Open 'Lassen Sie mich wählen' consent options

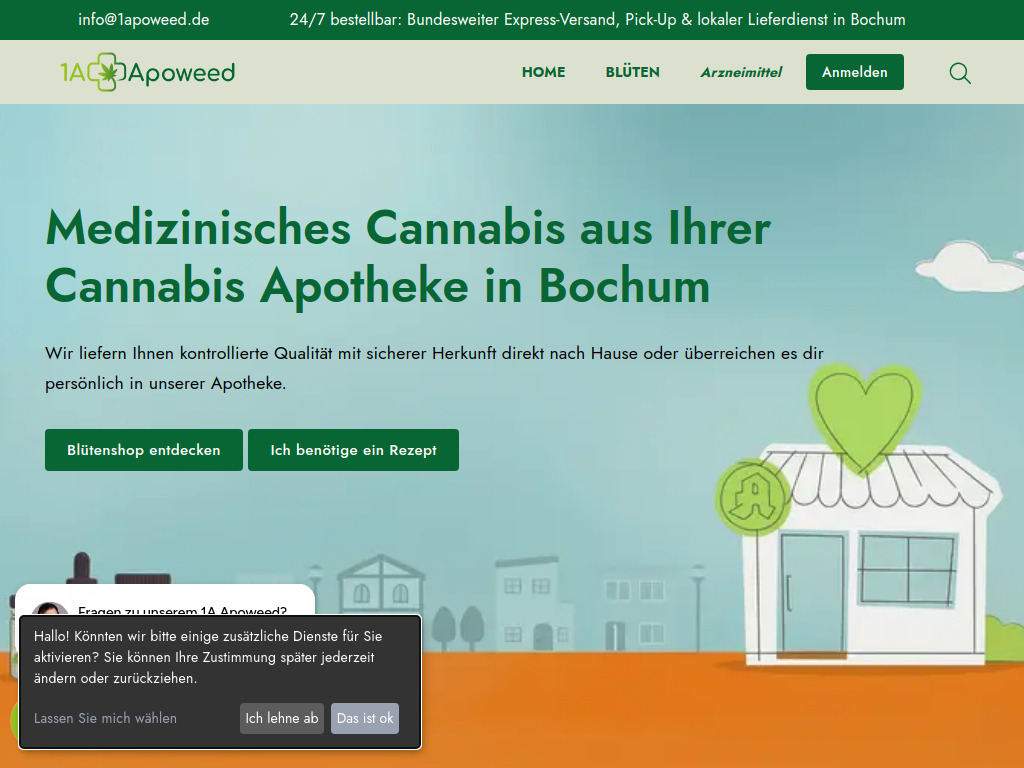tap(105, 718)
